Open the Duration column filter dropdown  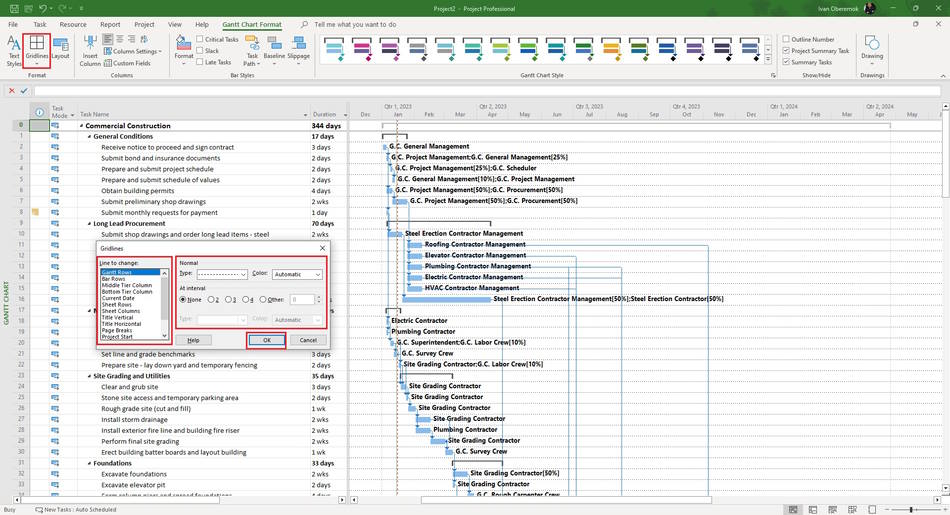[x=345, y=115]
